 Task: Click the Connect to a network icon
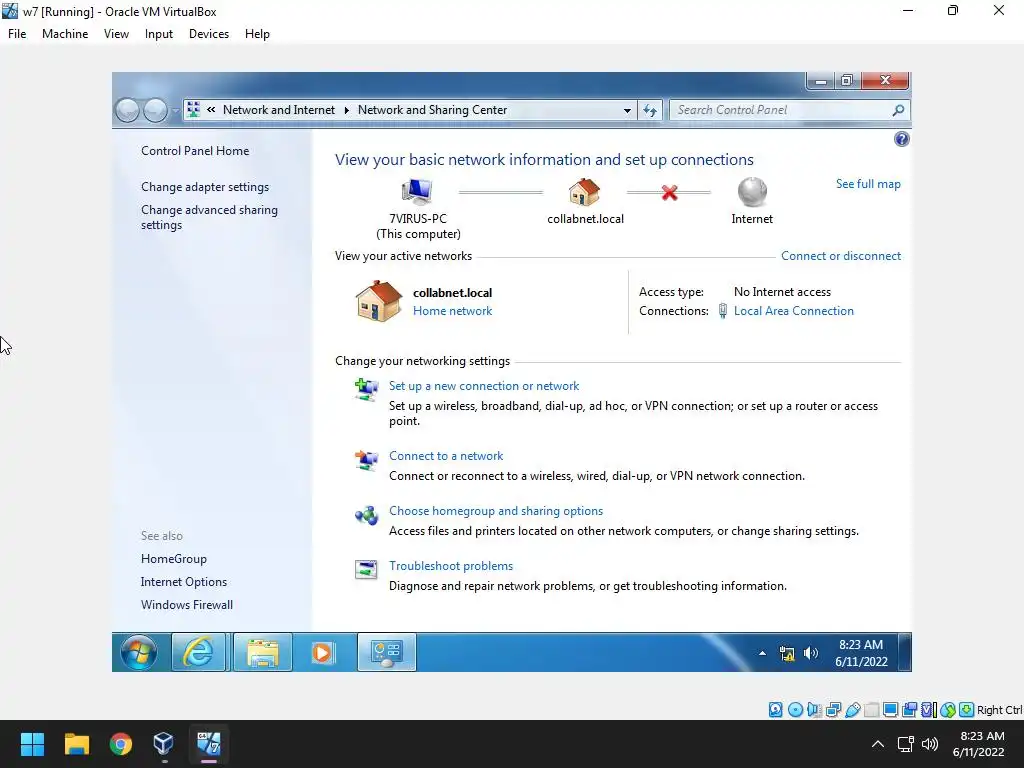pyautogui.click(x=366, y=460)
